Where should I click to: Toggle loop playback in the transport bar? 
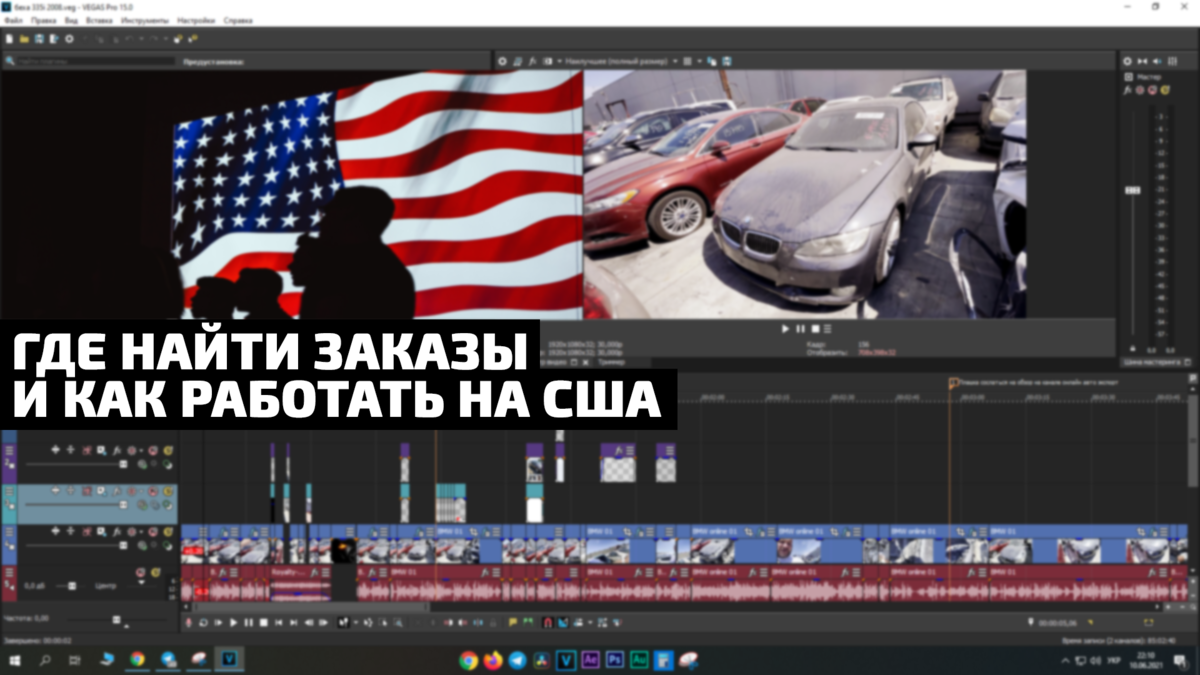(204, 622)
